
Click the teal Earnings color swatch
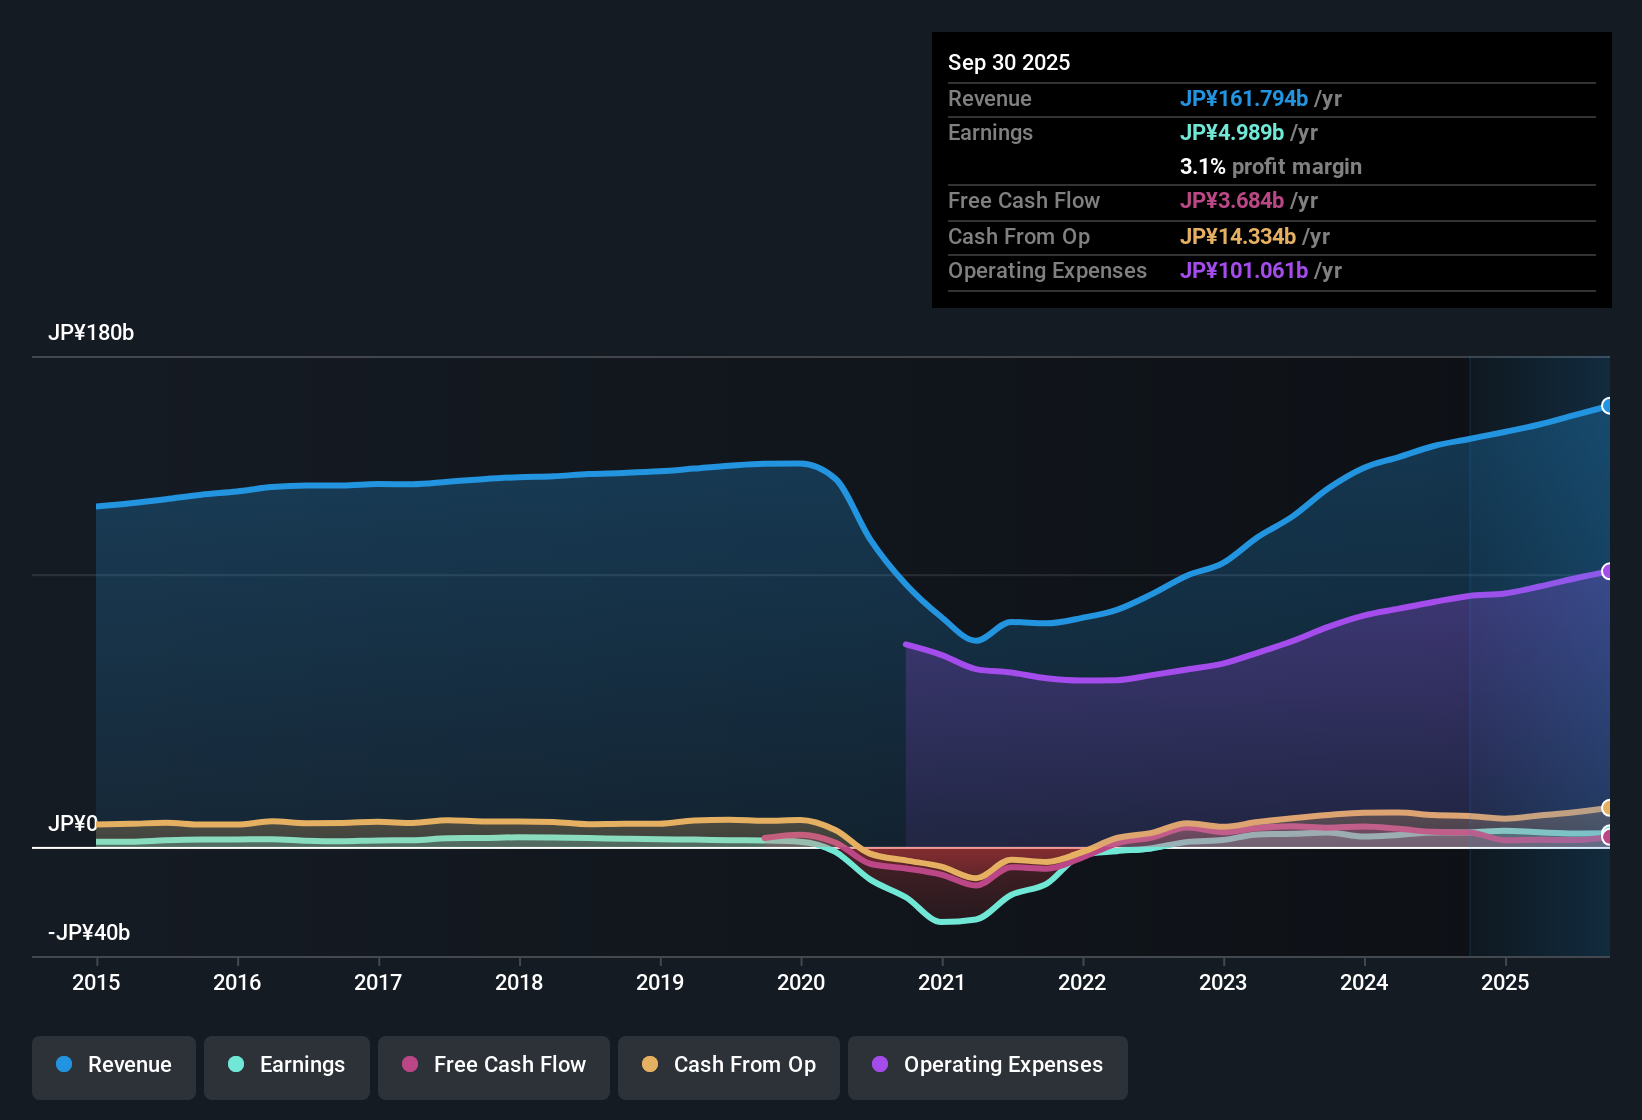[x=236, y=1065]
